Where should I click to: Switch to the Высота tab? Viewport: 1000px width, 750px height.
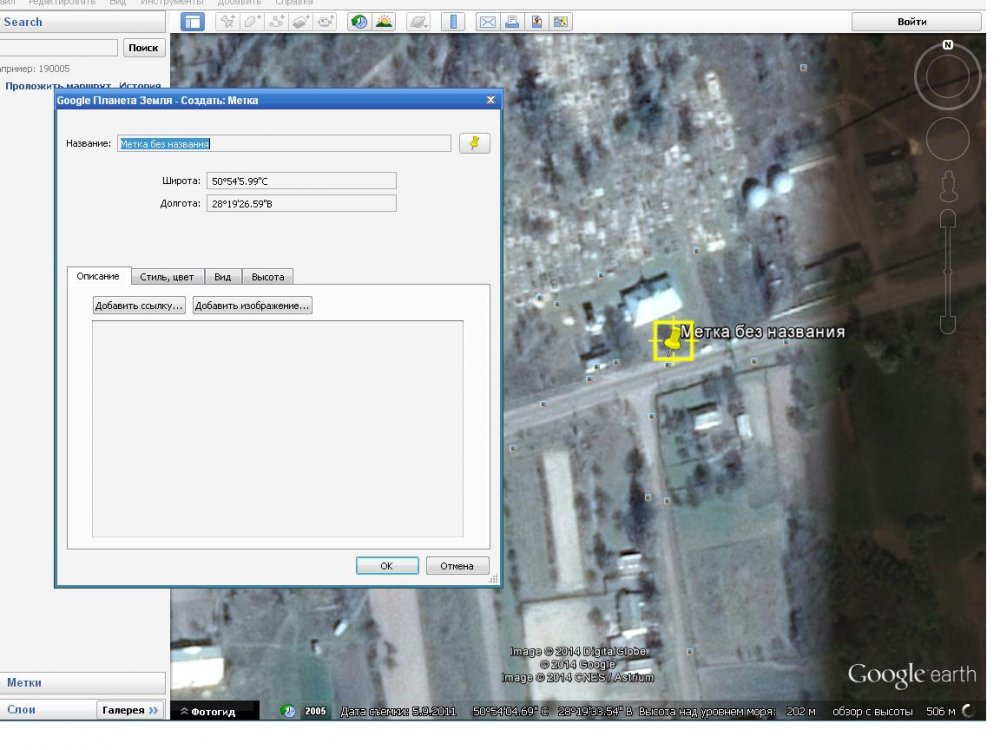pos(268,277)
